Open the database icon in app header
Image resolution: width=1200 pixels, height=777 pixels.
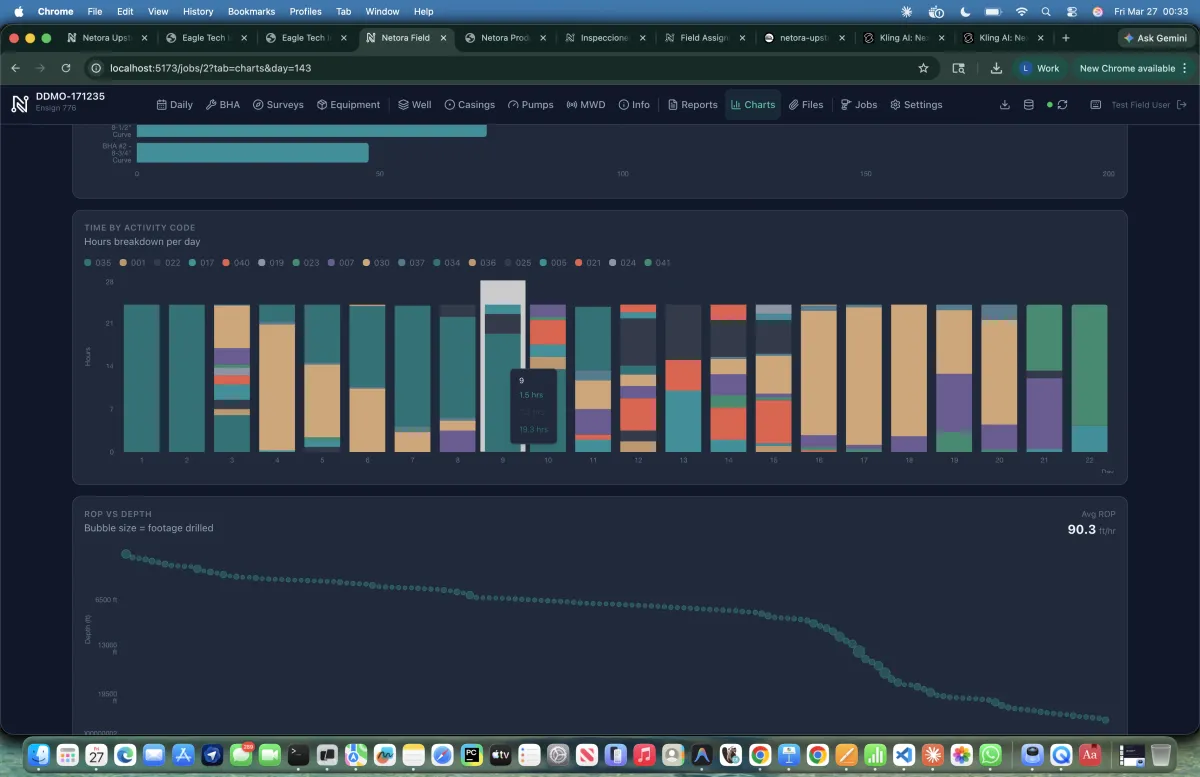tap(1029, 105)
